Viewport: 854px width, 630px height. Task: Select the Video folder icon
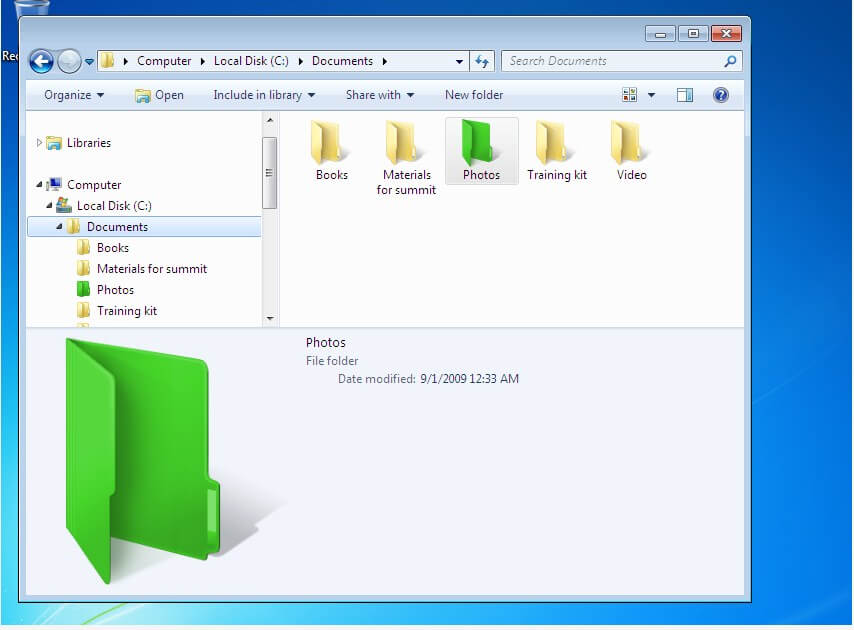[x=631, y=145]
